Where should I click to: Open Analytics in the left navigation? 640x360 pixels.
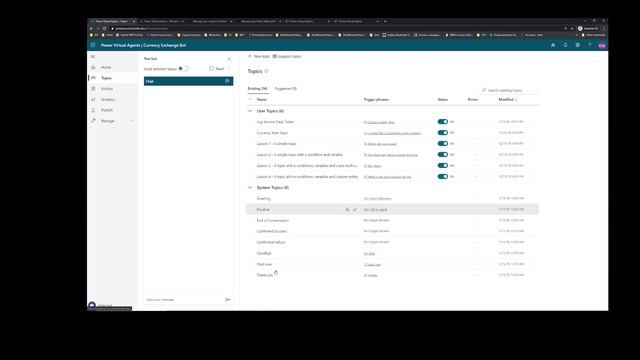pos(108,100)
